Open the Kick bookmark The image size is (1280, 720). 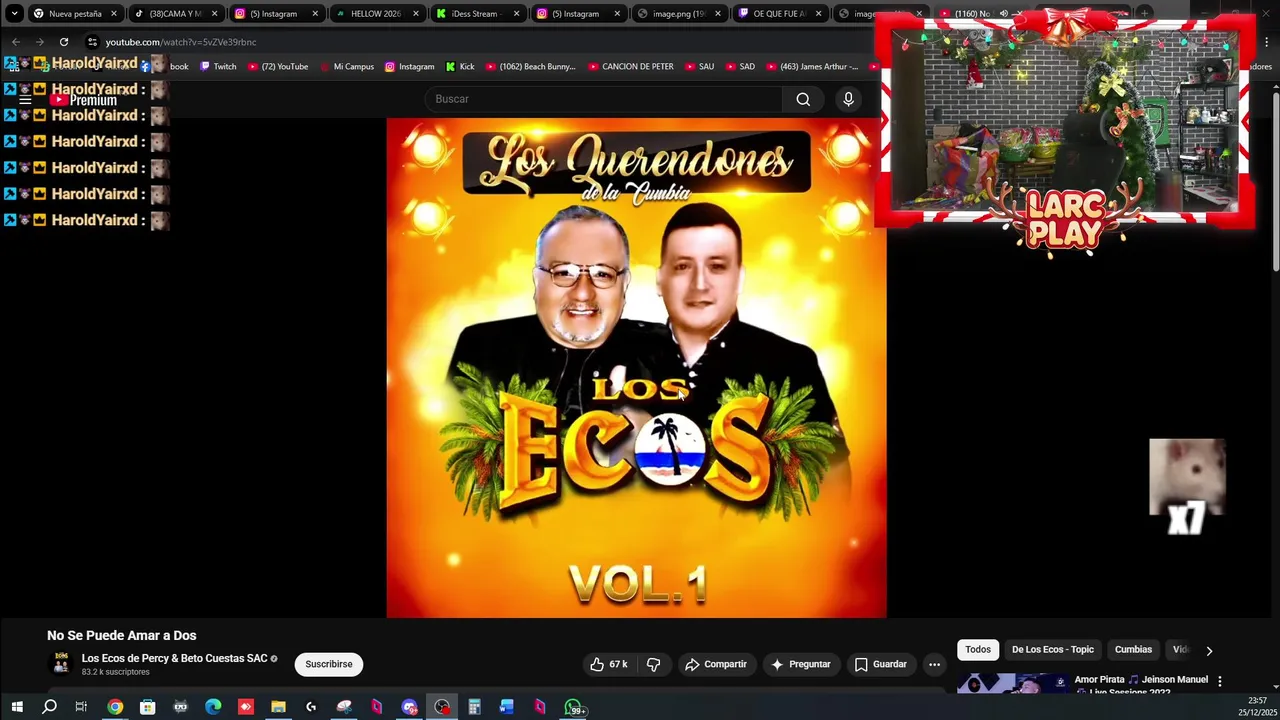[x=460, y=66]
